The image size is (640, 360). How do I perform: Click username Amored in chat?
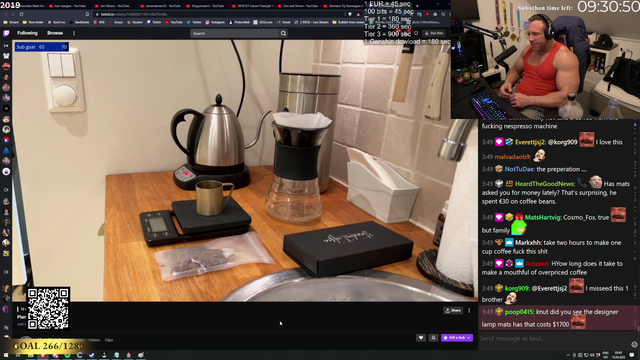(x=537, y=264)
